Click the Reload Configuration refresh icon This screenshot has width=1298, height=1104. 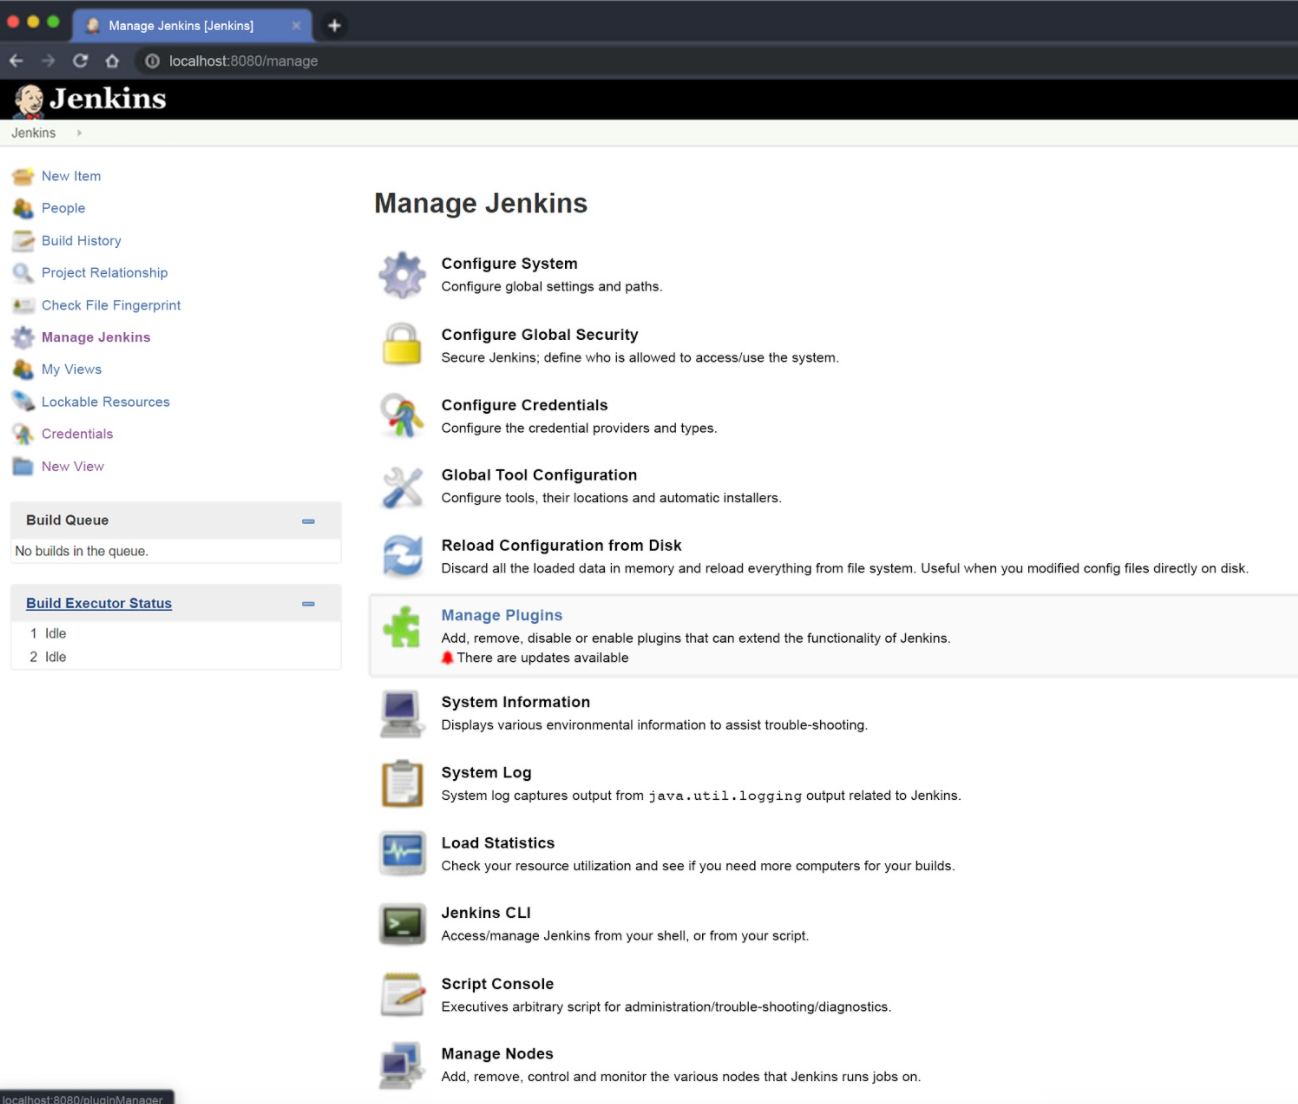[x=402, y=556]
